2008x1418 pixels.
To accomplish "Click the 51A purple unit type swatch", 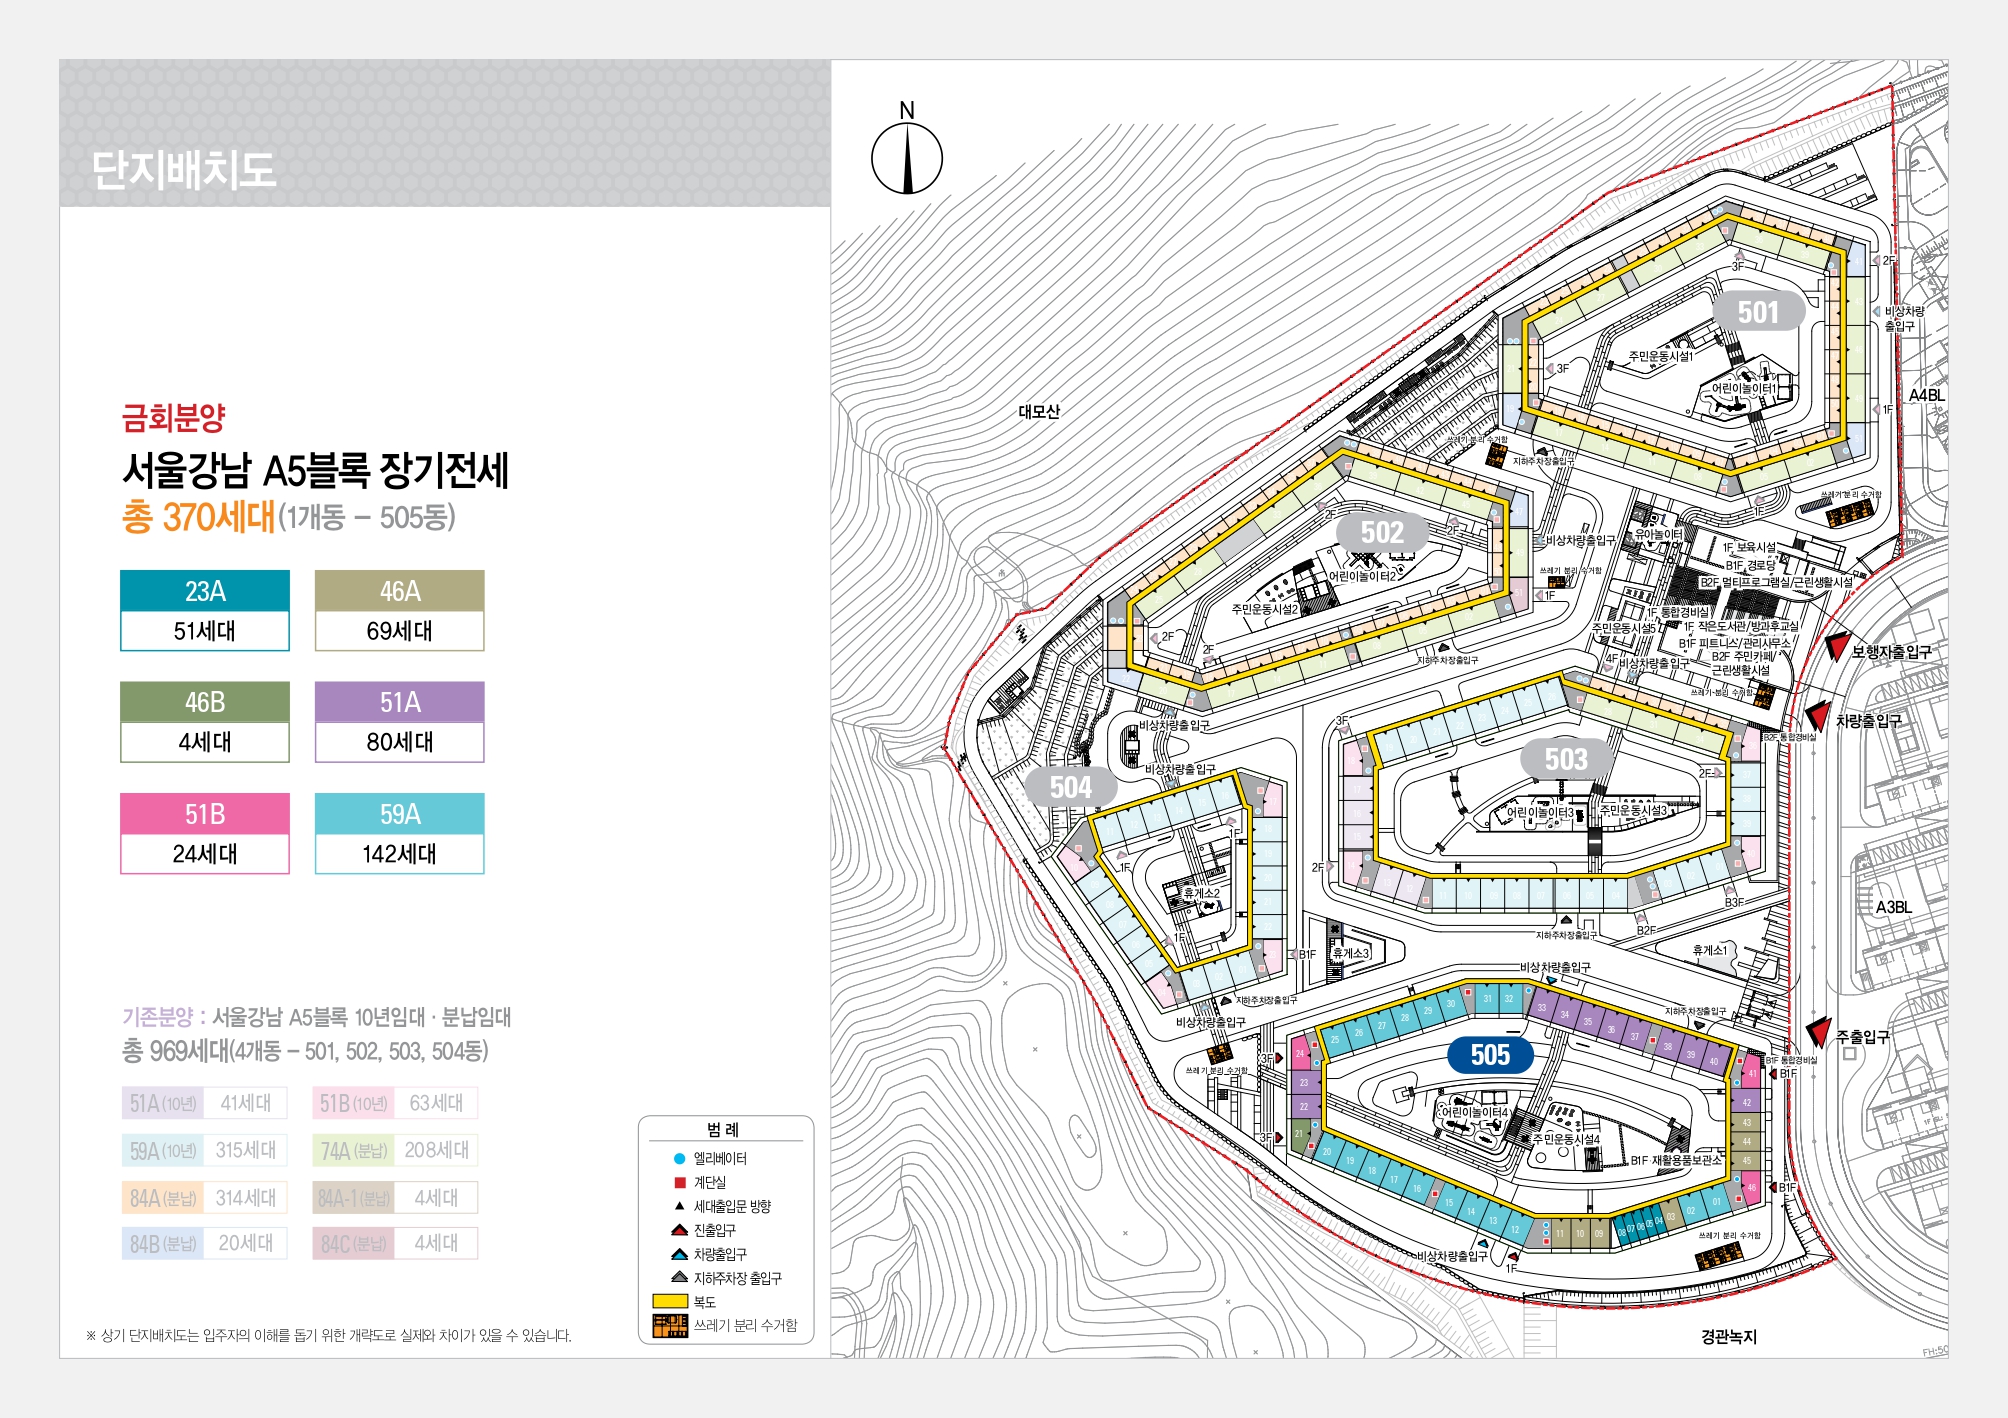I will tap(399, 702).
